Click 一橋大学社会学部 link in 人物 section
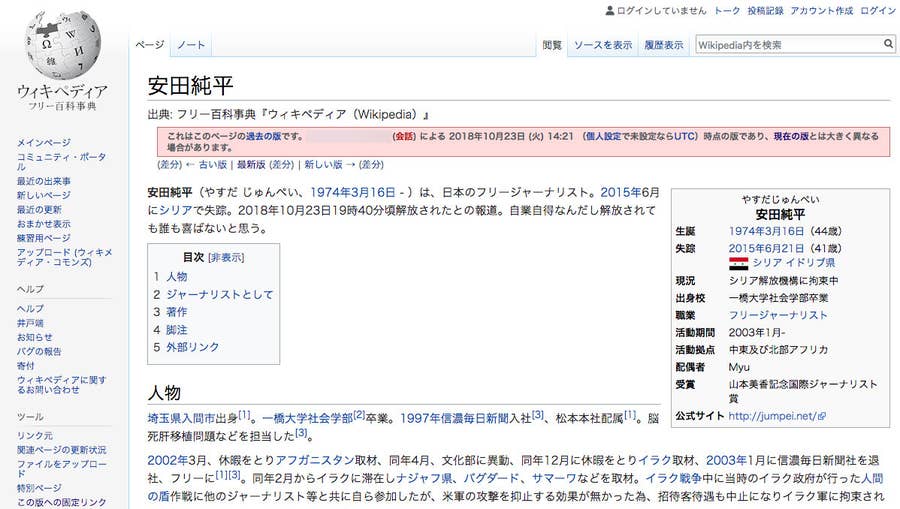The height and width of the screenshot is (509, 900). pos(308,419)
